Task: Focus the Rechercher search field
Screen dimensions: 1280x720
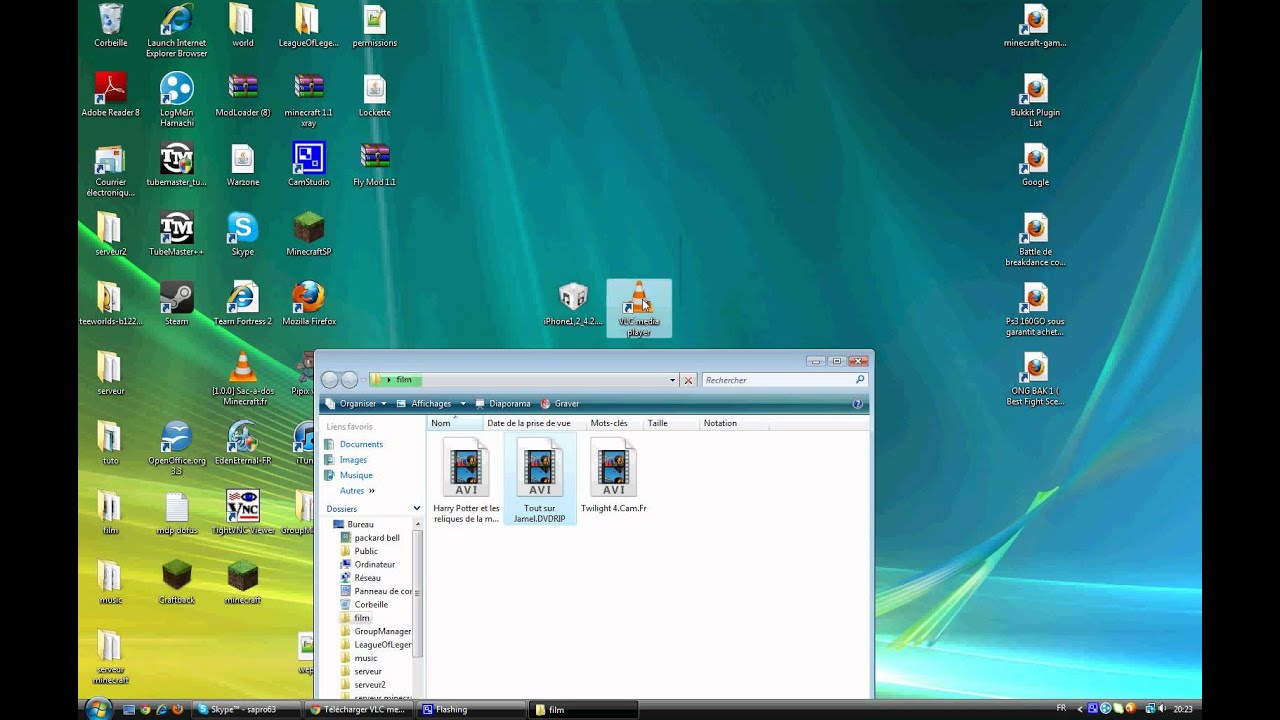Action: [784, 380]
